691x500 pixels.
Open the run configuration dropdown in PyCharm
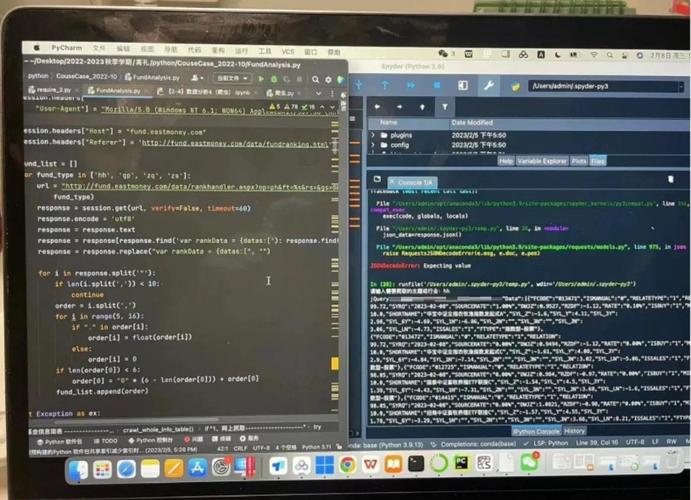[229, 78]
